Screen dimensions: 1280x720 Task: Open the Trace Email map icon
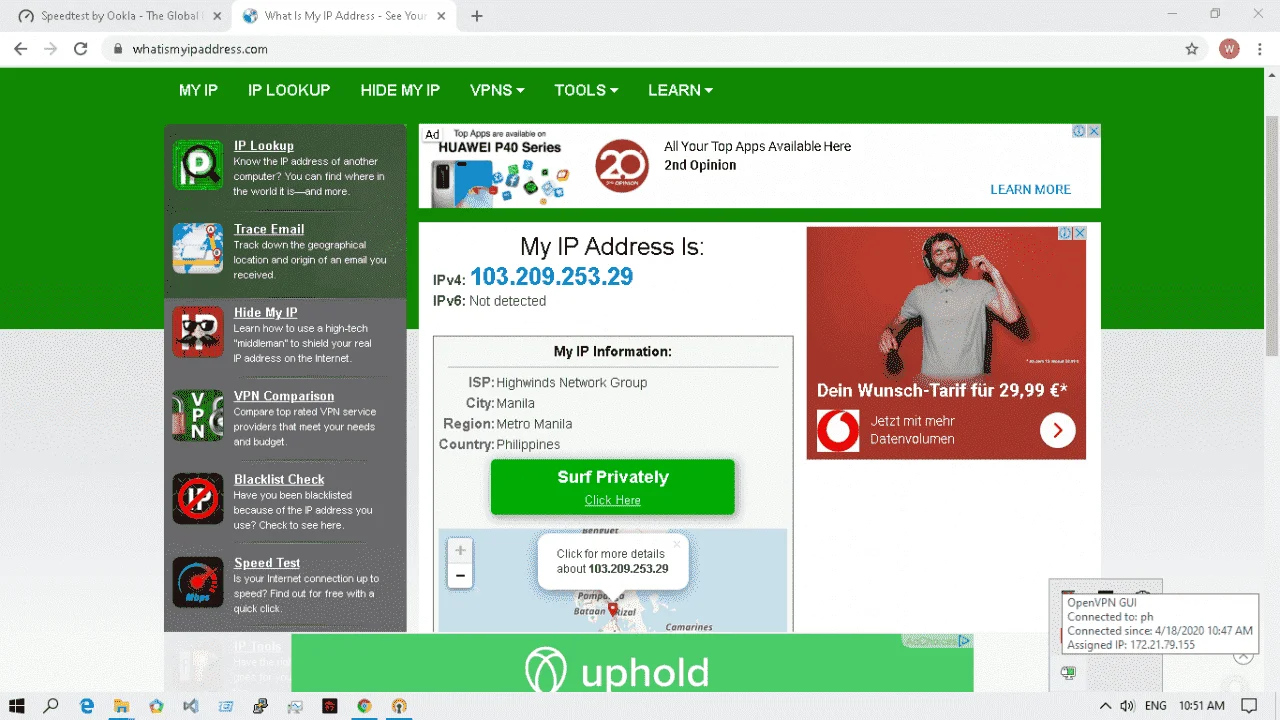pos(197,248)
